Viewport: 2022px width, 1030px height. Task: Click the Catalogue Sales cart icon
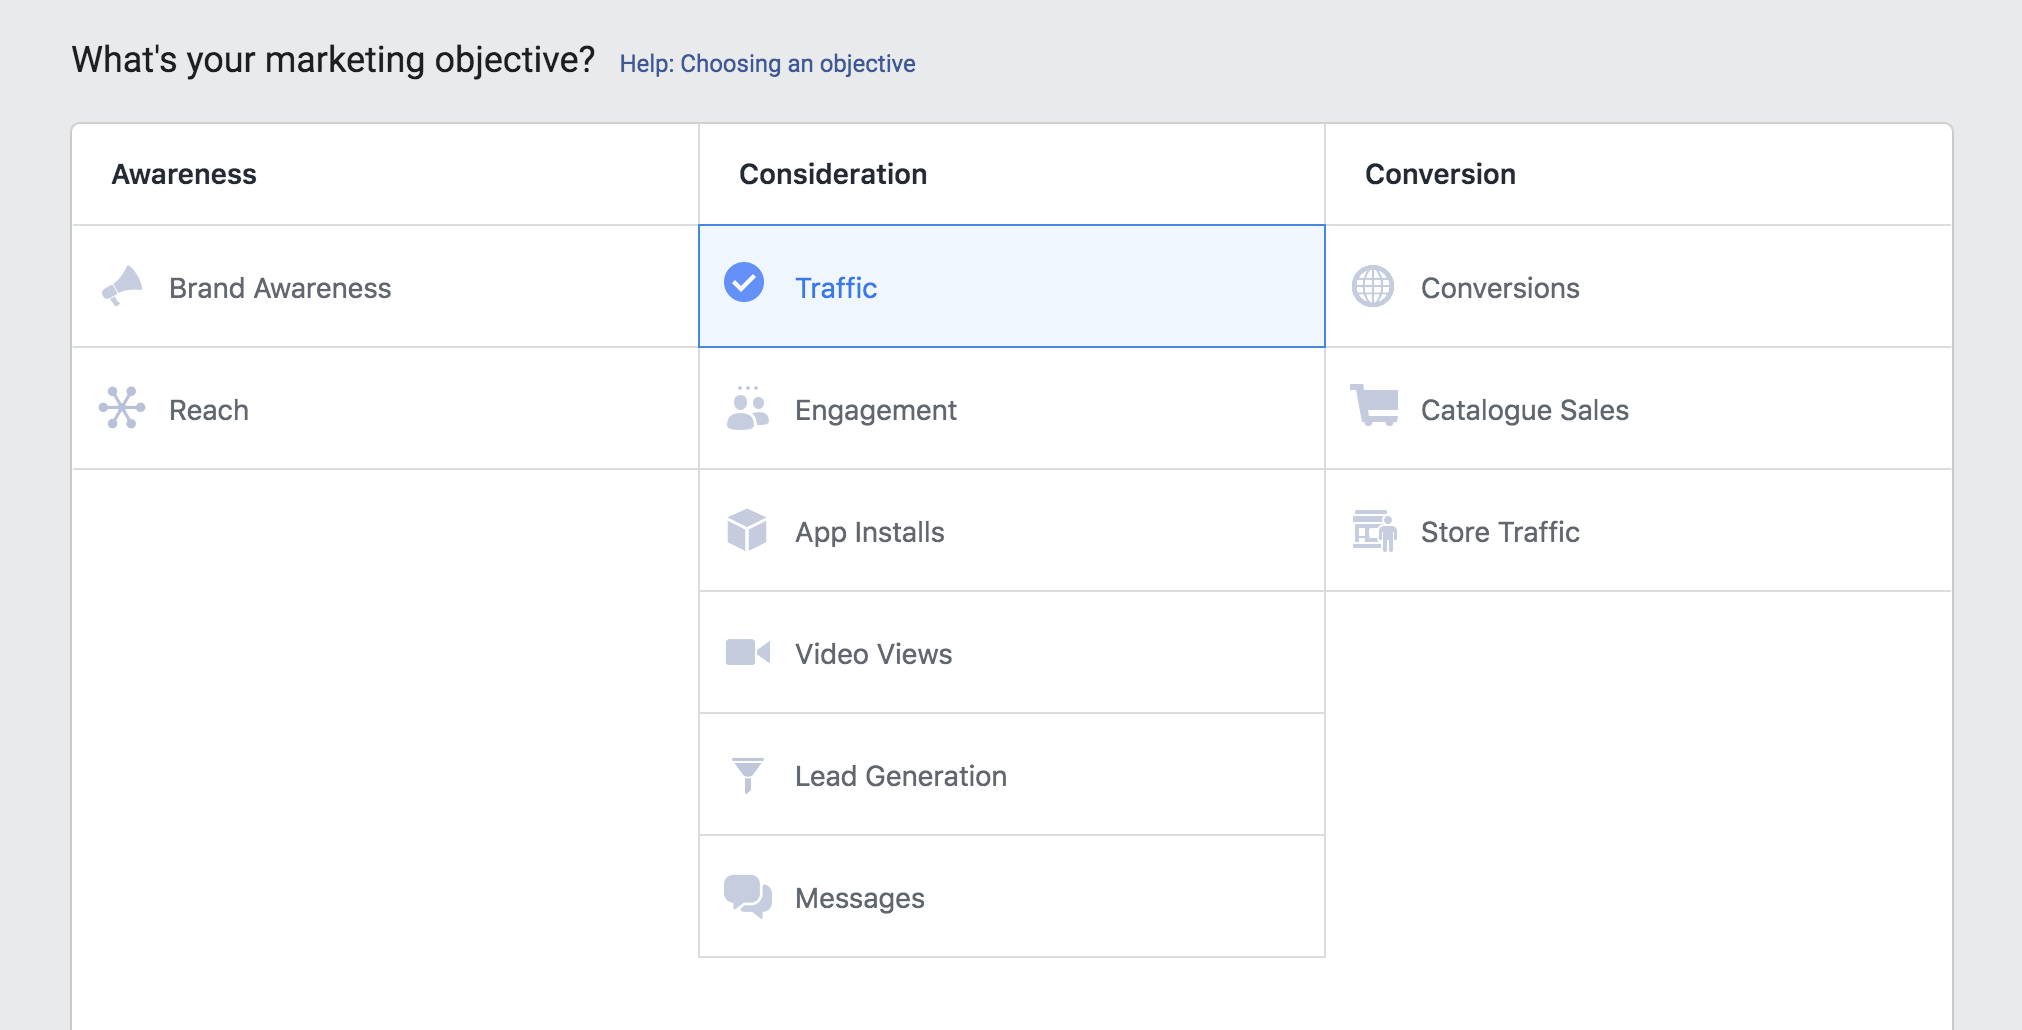[x=1374, y=405]
